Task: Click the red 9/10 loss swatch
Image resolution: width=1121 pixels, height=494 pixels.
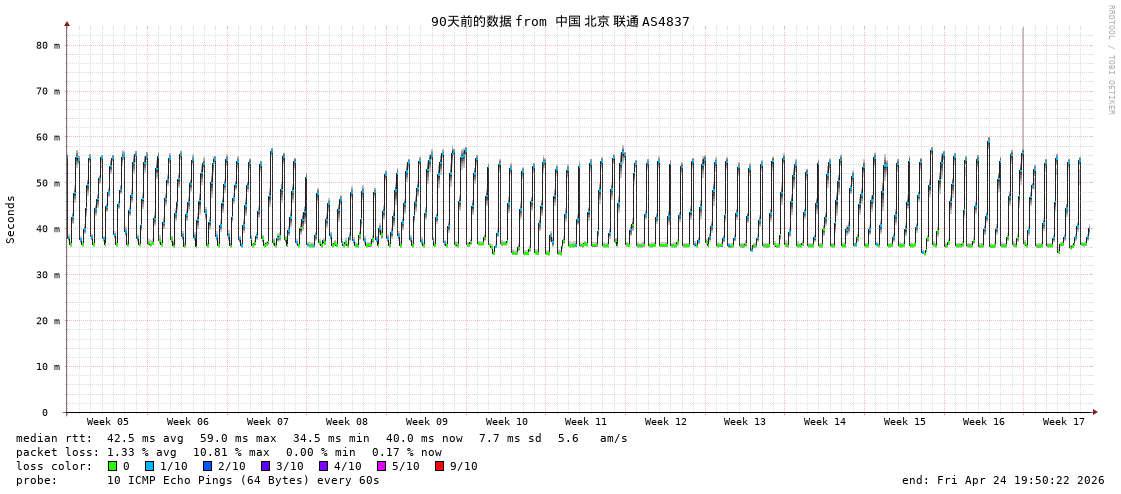Action: [440, 466]
